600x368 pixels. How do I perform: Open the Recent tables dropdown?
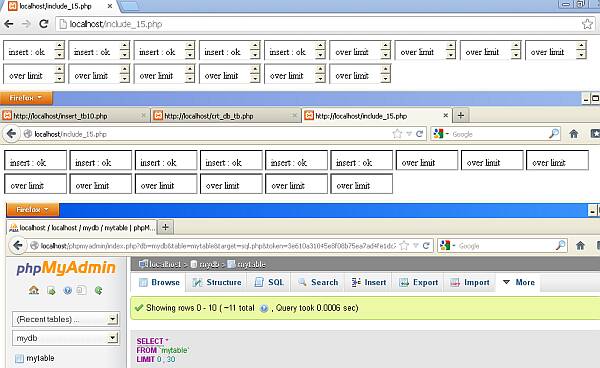[x=66, y=319]
